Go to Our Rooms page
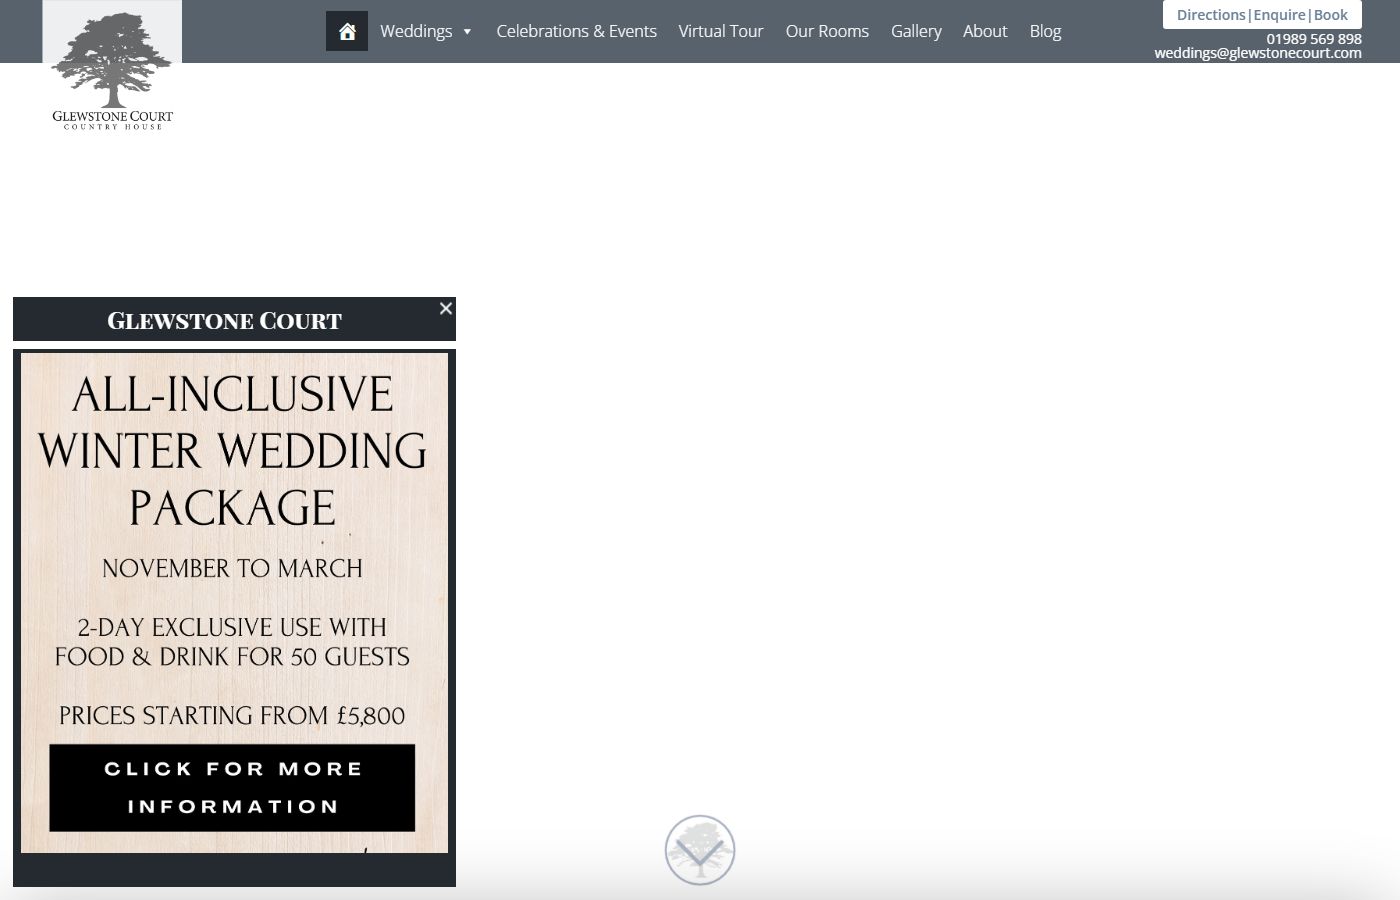The image size is (1400, 900). coord(827,31)
